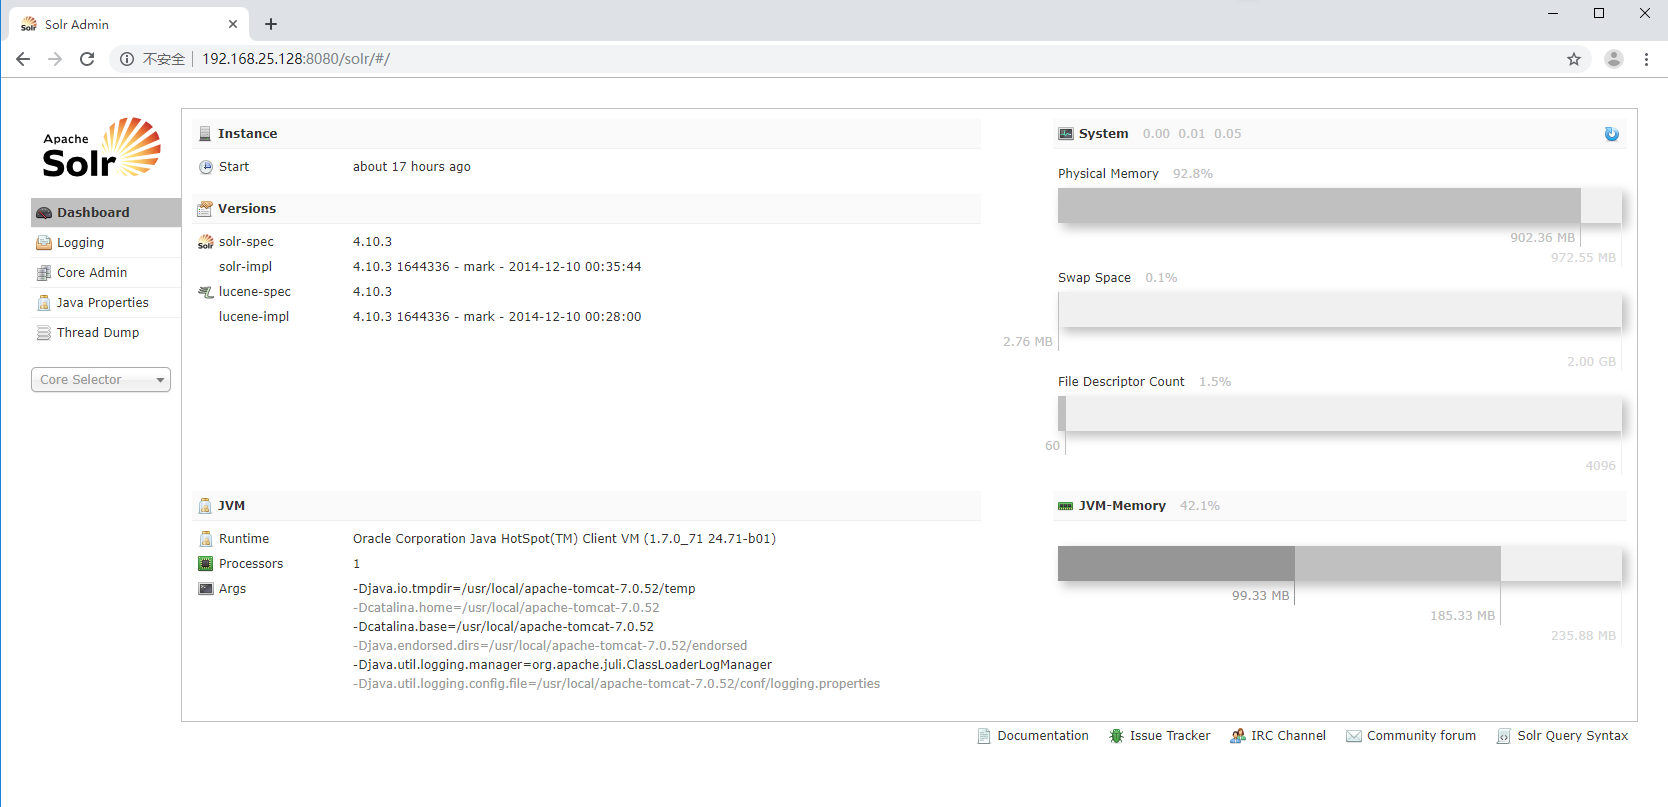Click the Documentation page icon
This screenshot has width=1668, height=807.
[984, 736]
